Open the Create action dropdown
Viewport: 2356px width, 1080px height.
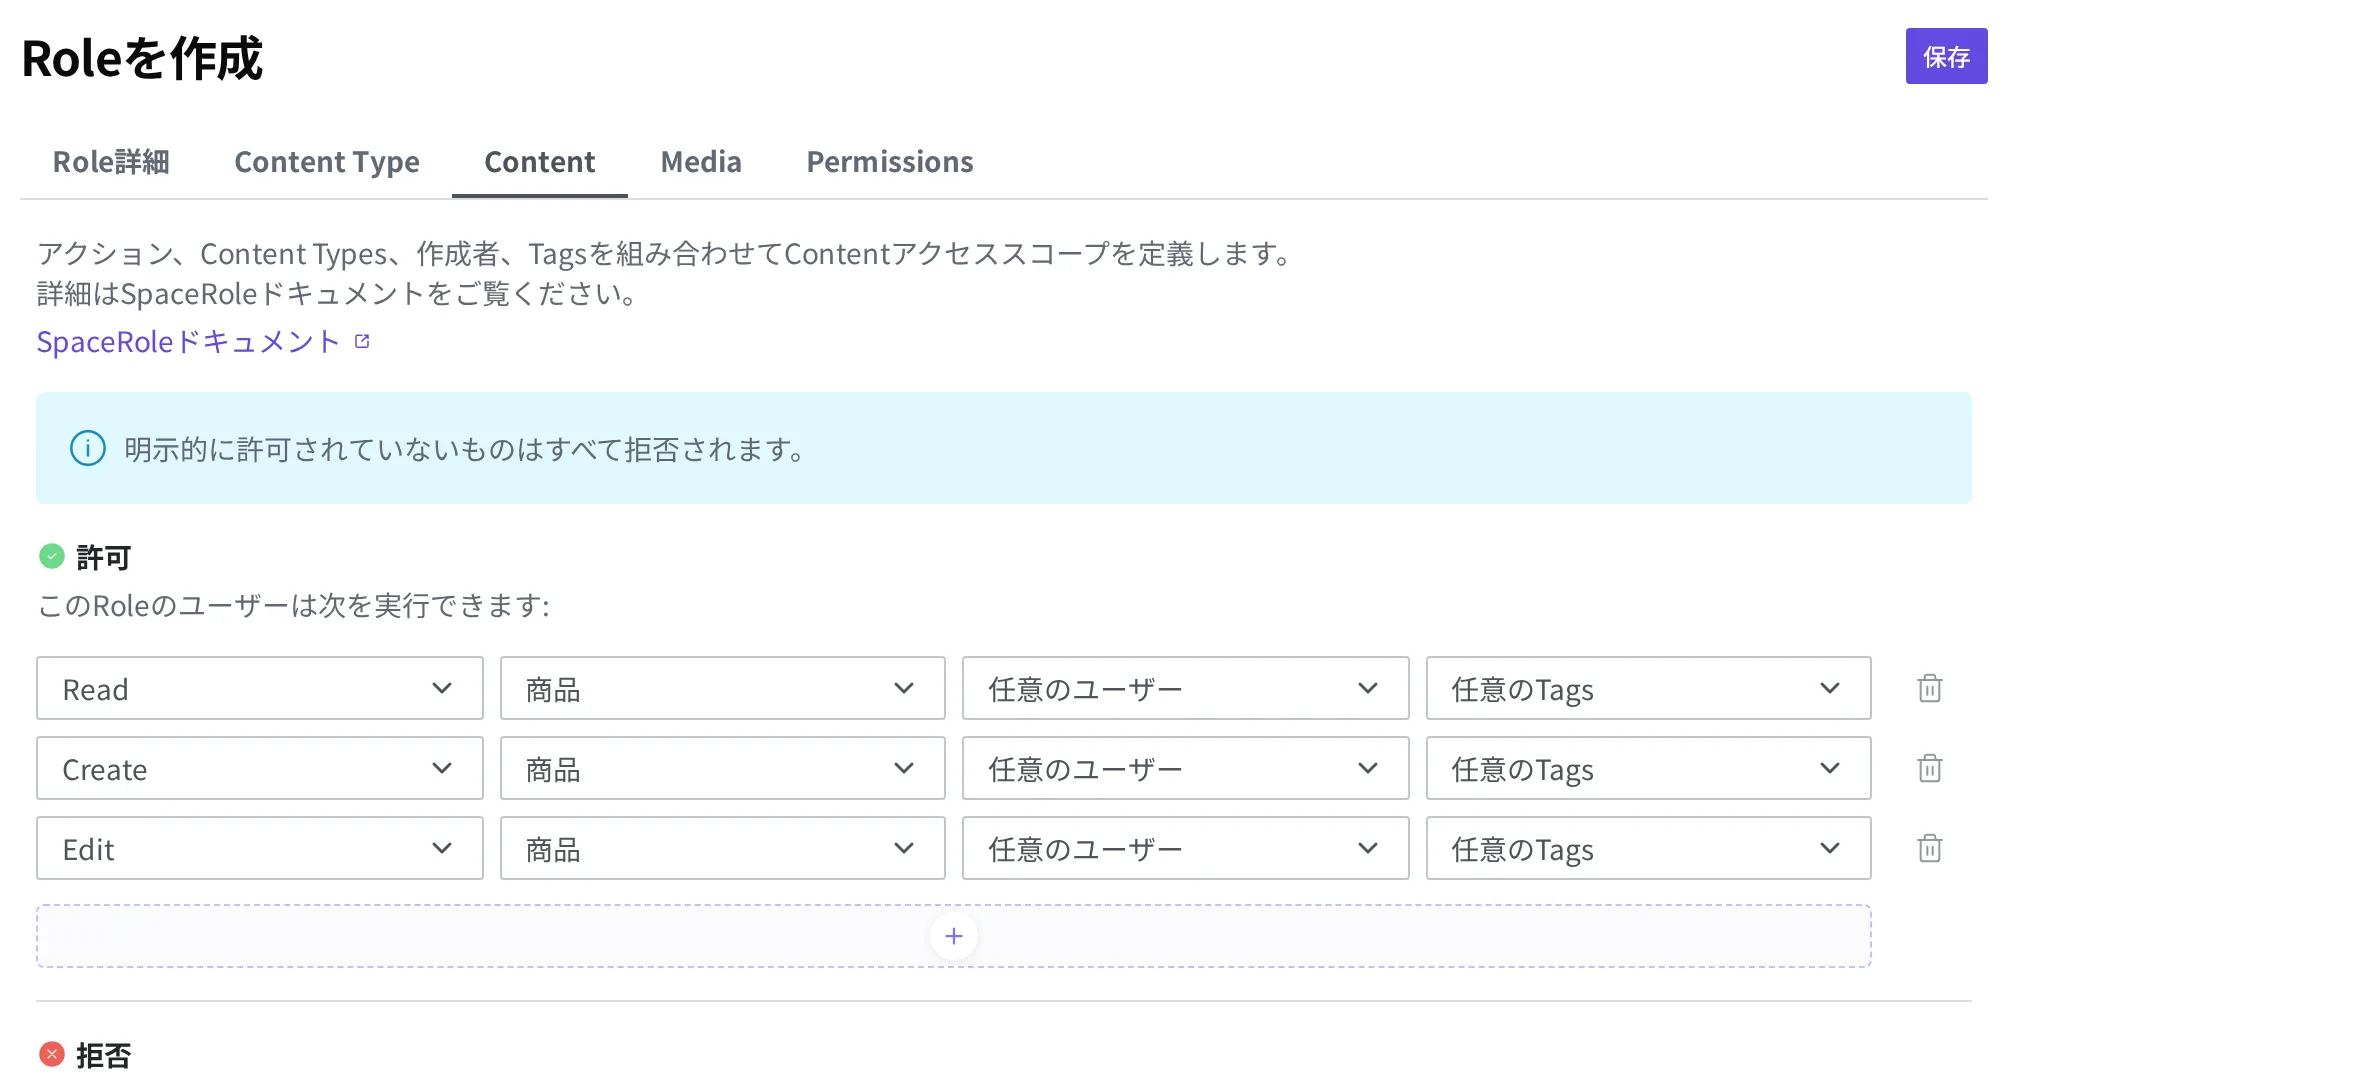(x=260, y=768)
